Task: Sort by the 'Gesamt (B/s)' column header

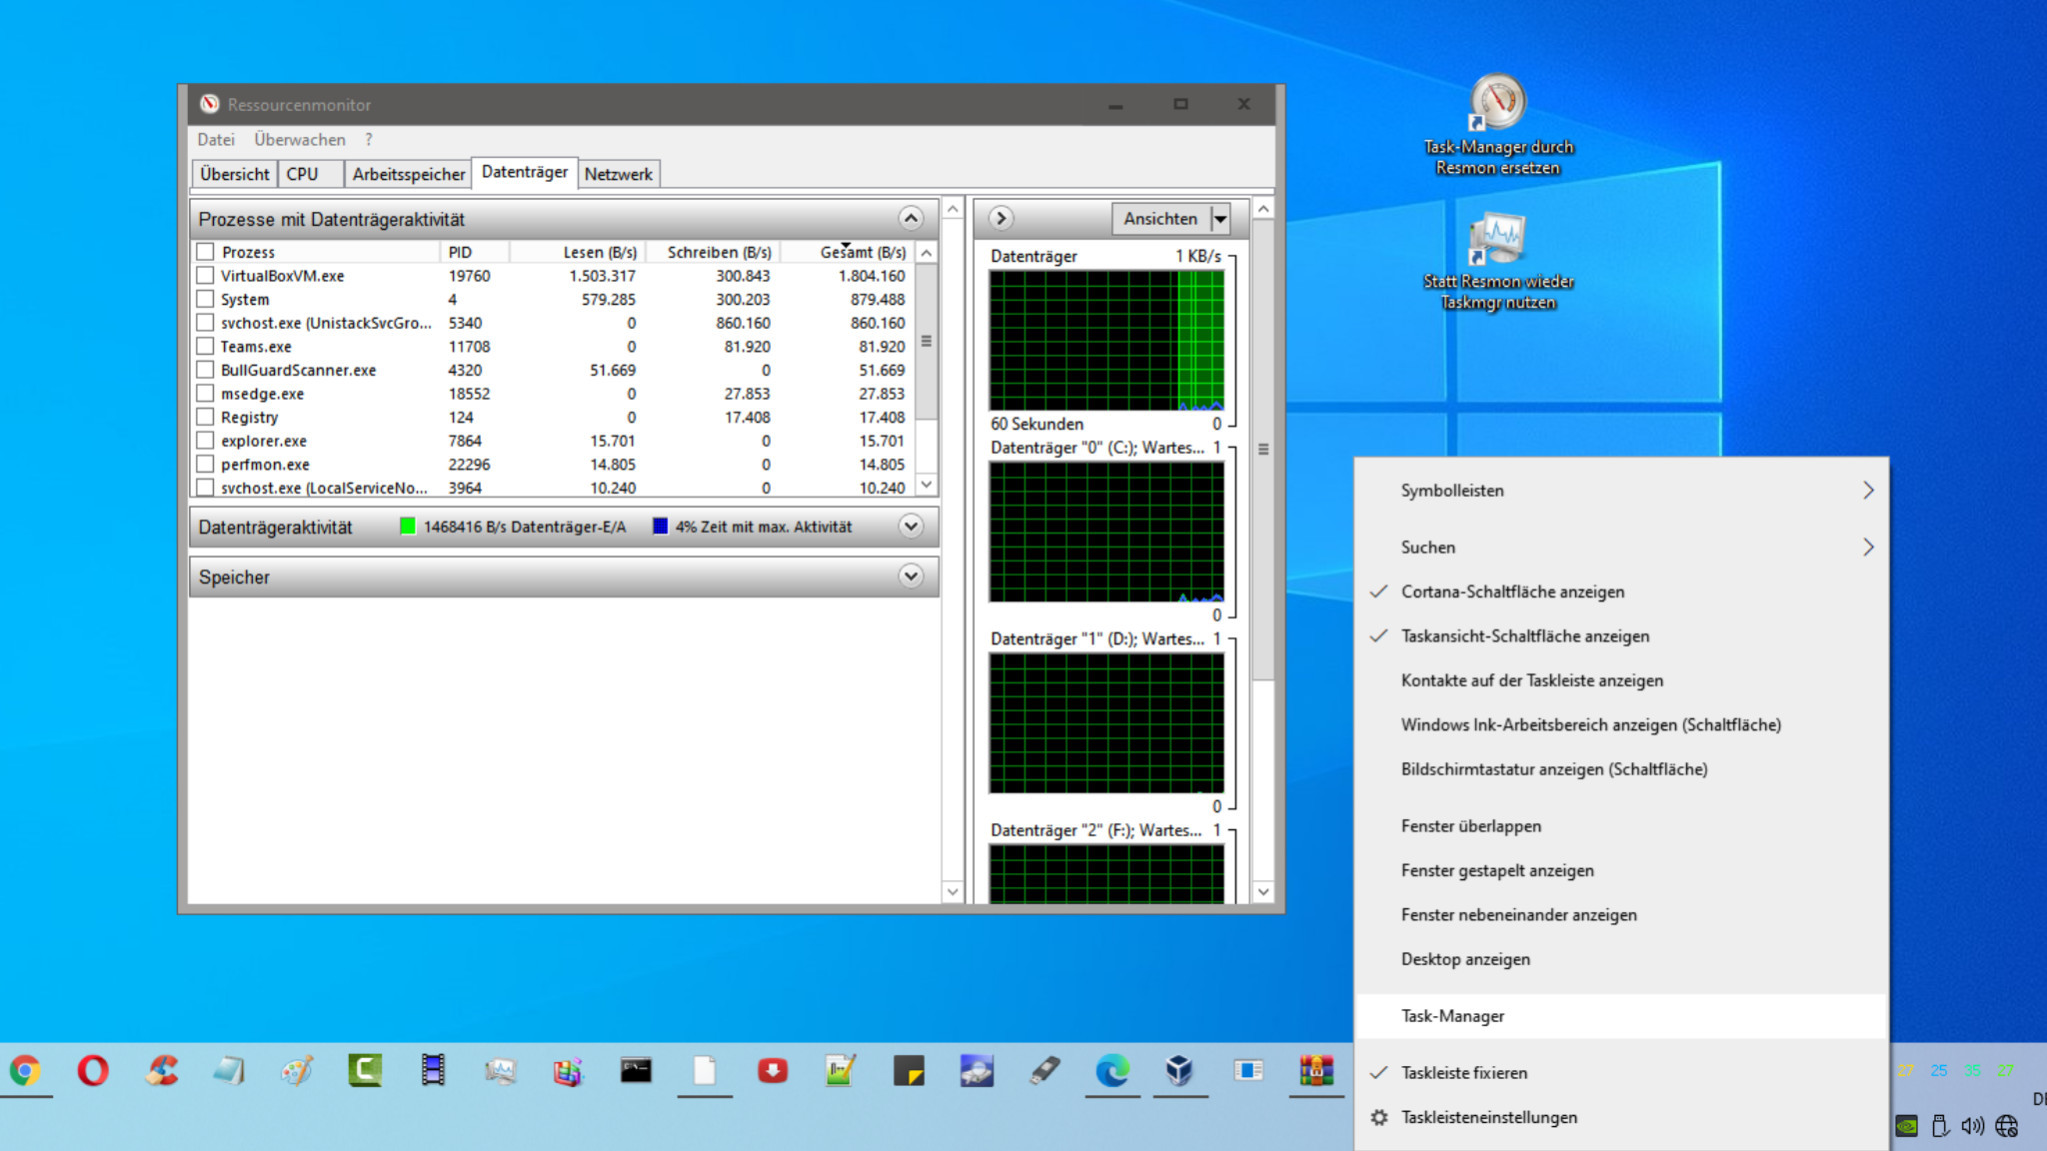Action: 846,252
